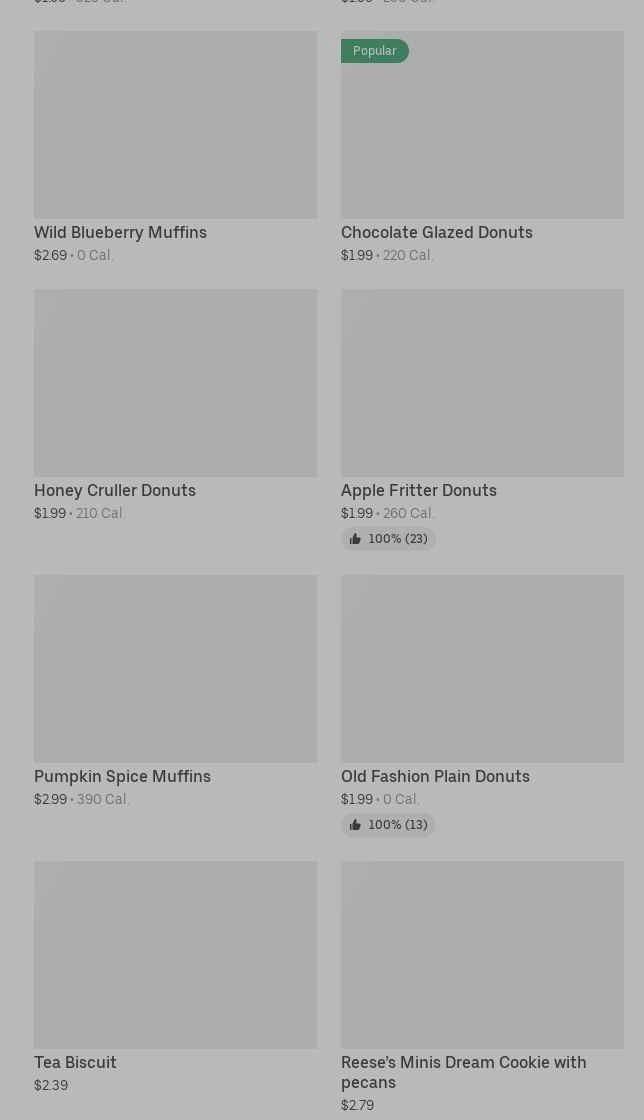
Task: Click the thumbs-up icon under Apple Fritter Donuts
Action: coord(355,539)
